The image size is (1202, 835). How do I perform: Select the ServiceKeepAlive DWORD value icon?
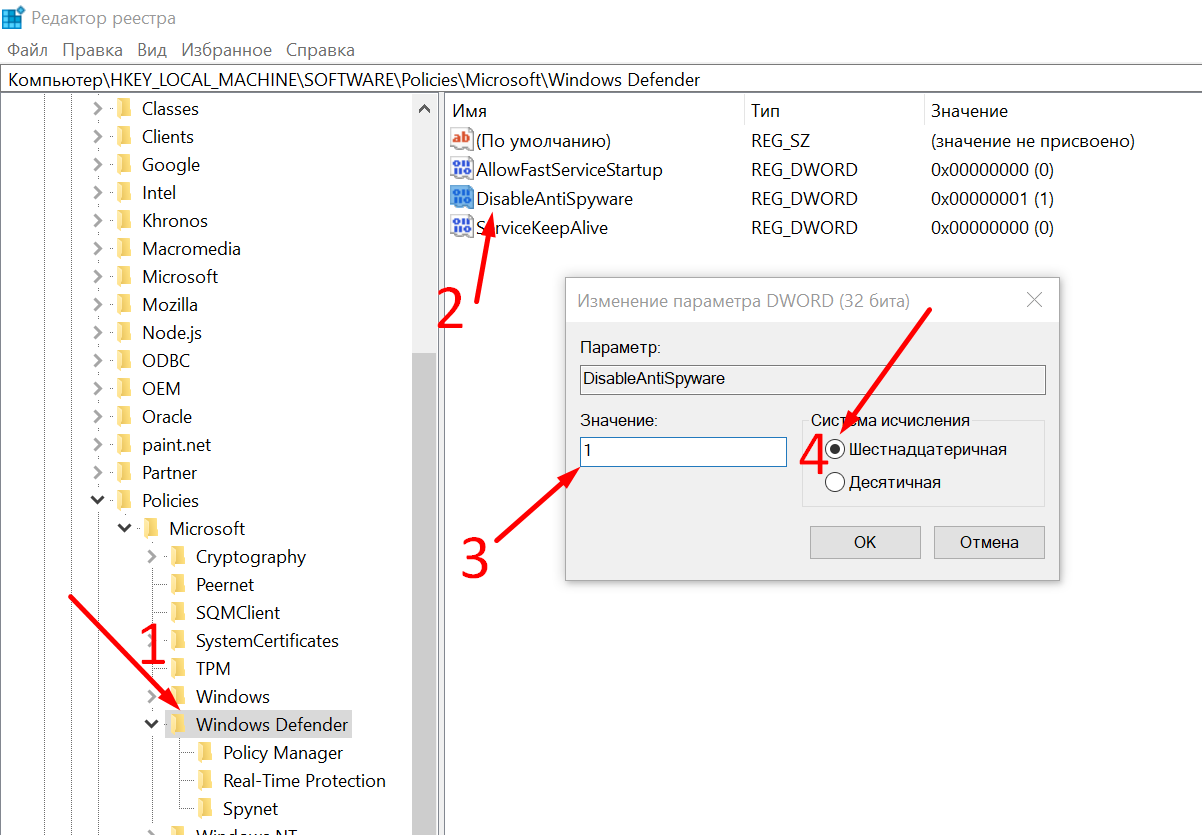[x=461, y=227]
